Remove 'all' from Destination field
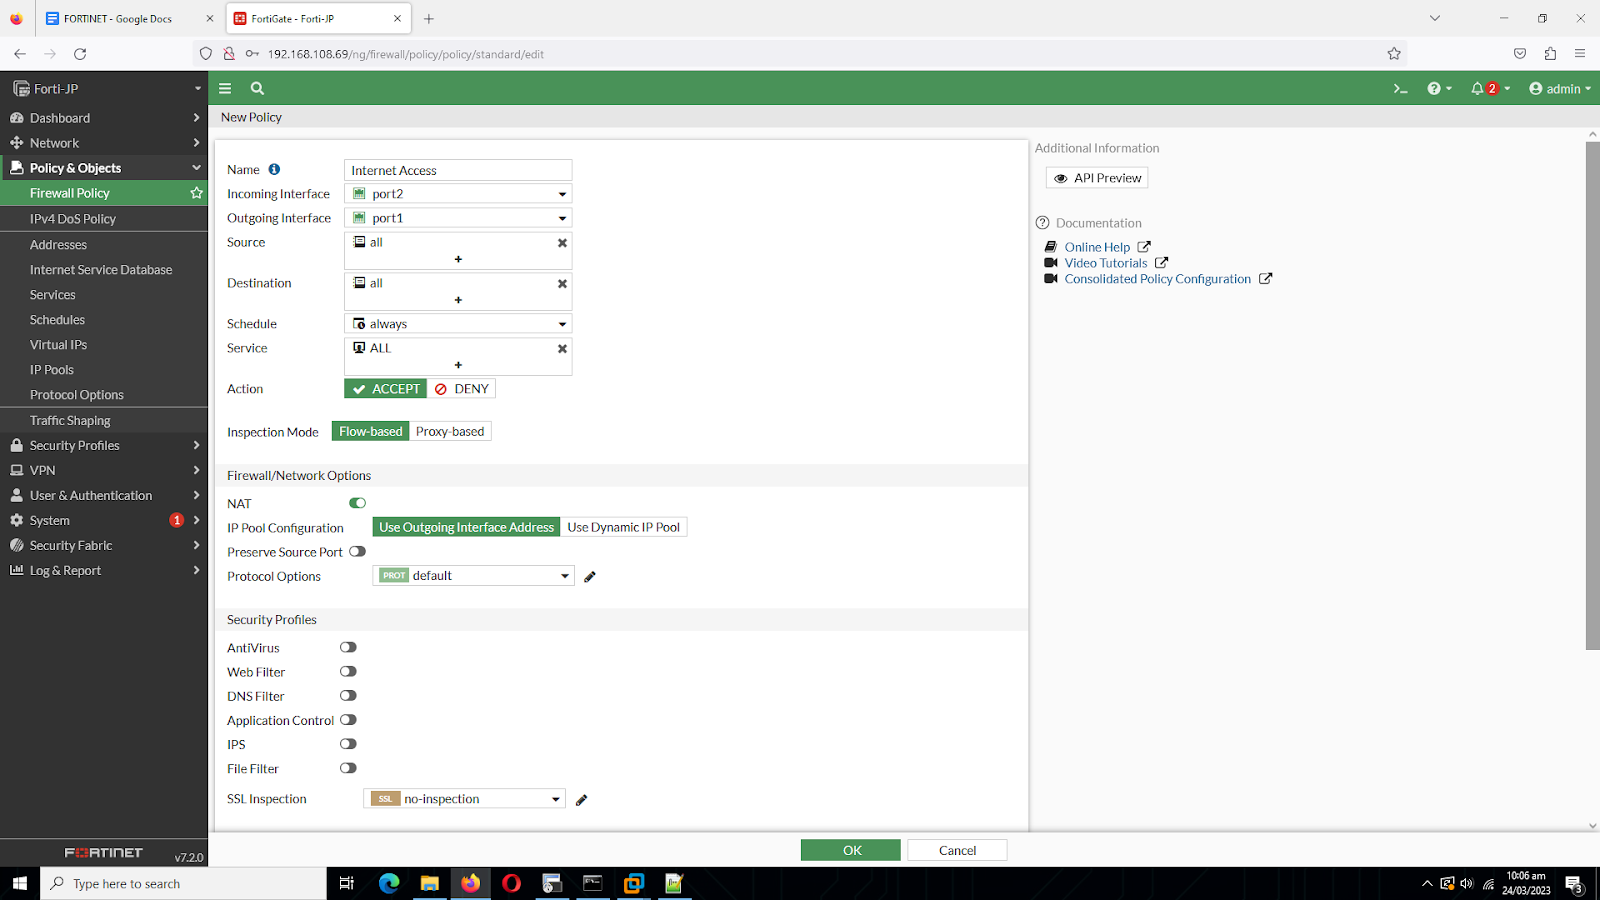 click(562, 284)
